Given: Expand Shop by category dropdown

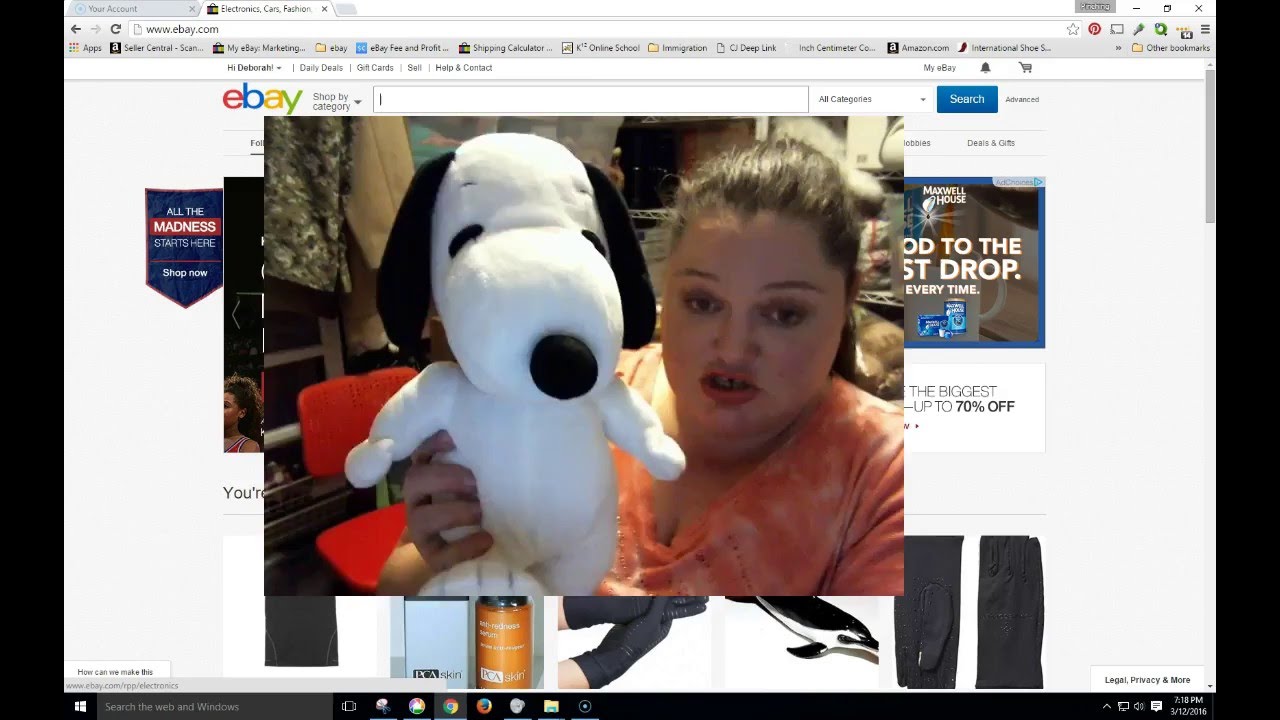Looking at the screenshot, I should point(336,101).
